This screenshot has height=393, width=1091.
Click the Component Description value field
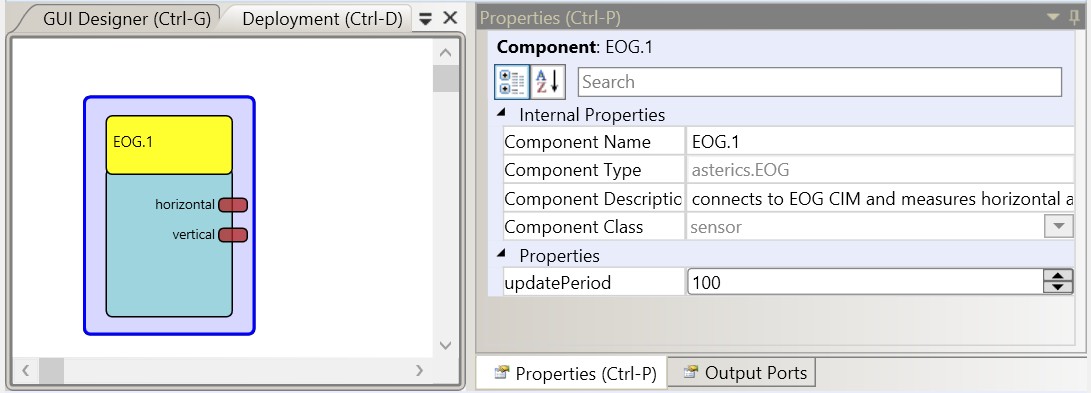880,200
